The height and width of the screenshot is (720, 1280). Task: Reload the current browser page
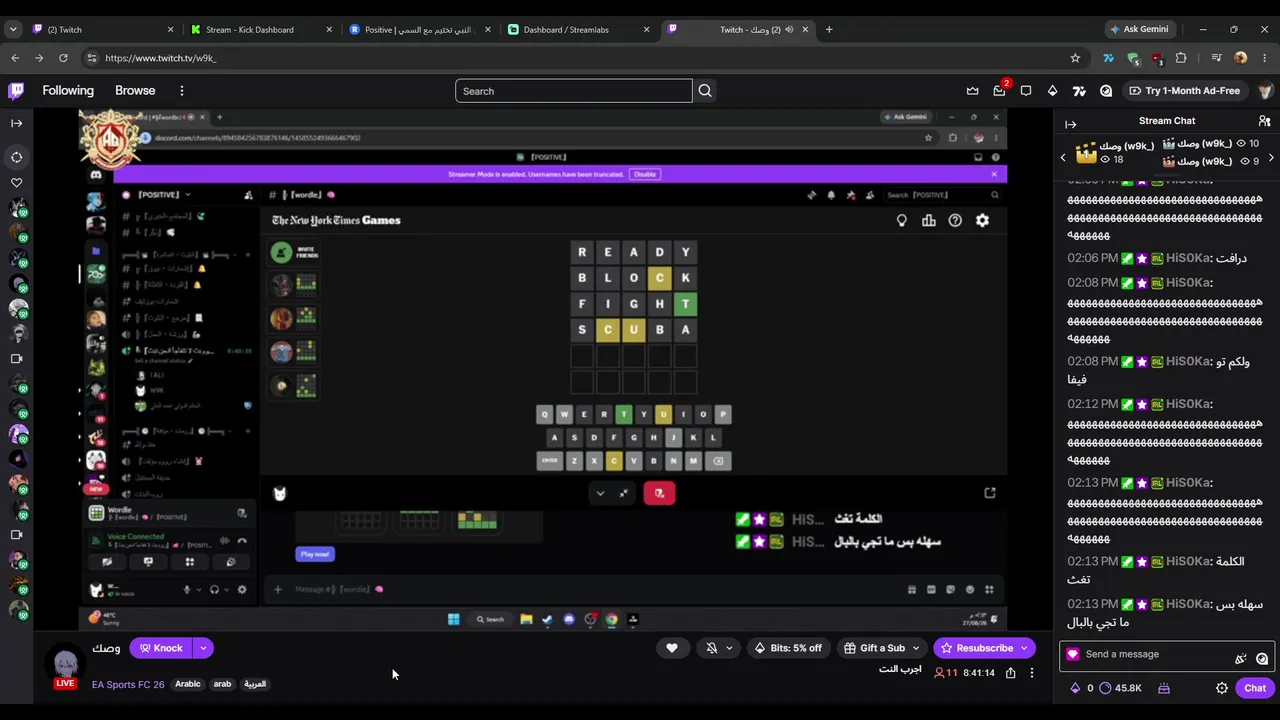pos(63,58)
